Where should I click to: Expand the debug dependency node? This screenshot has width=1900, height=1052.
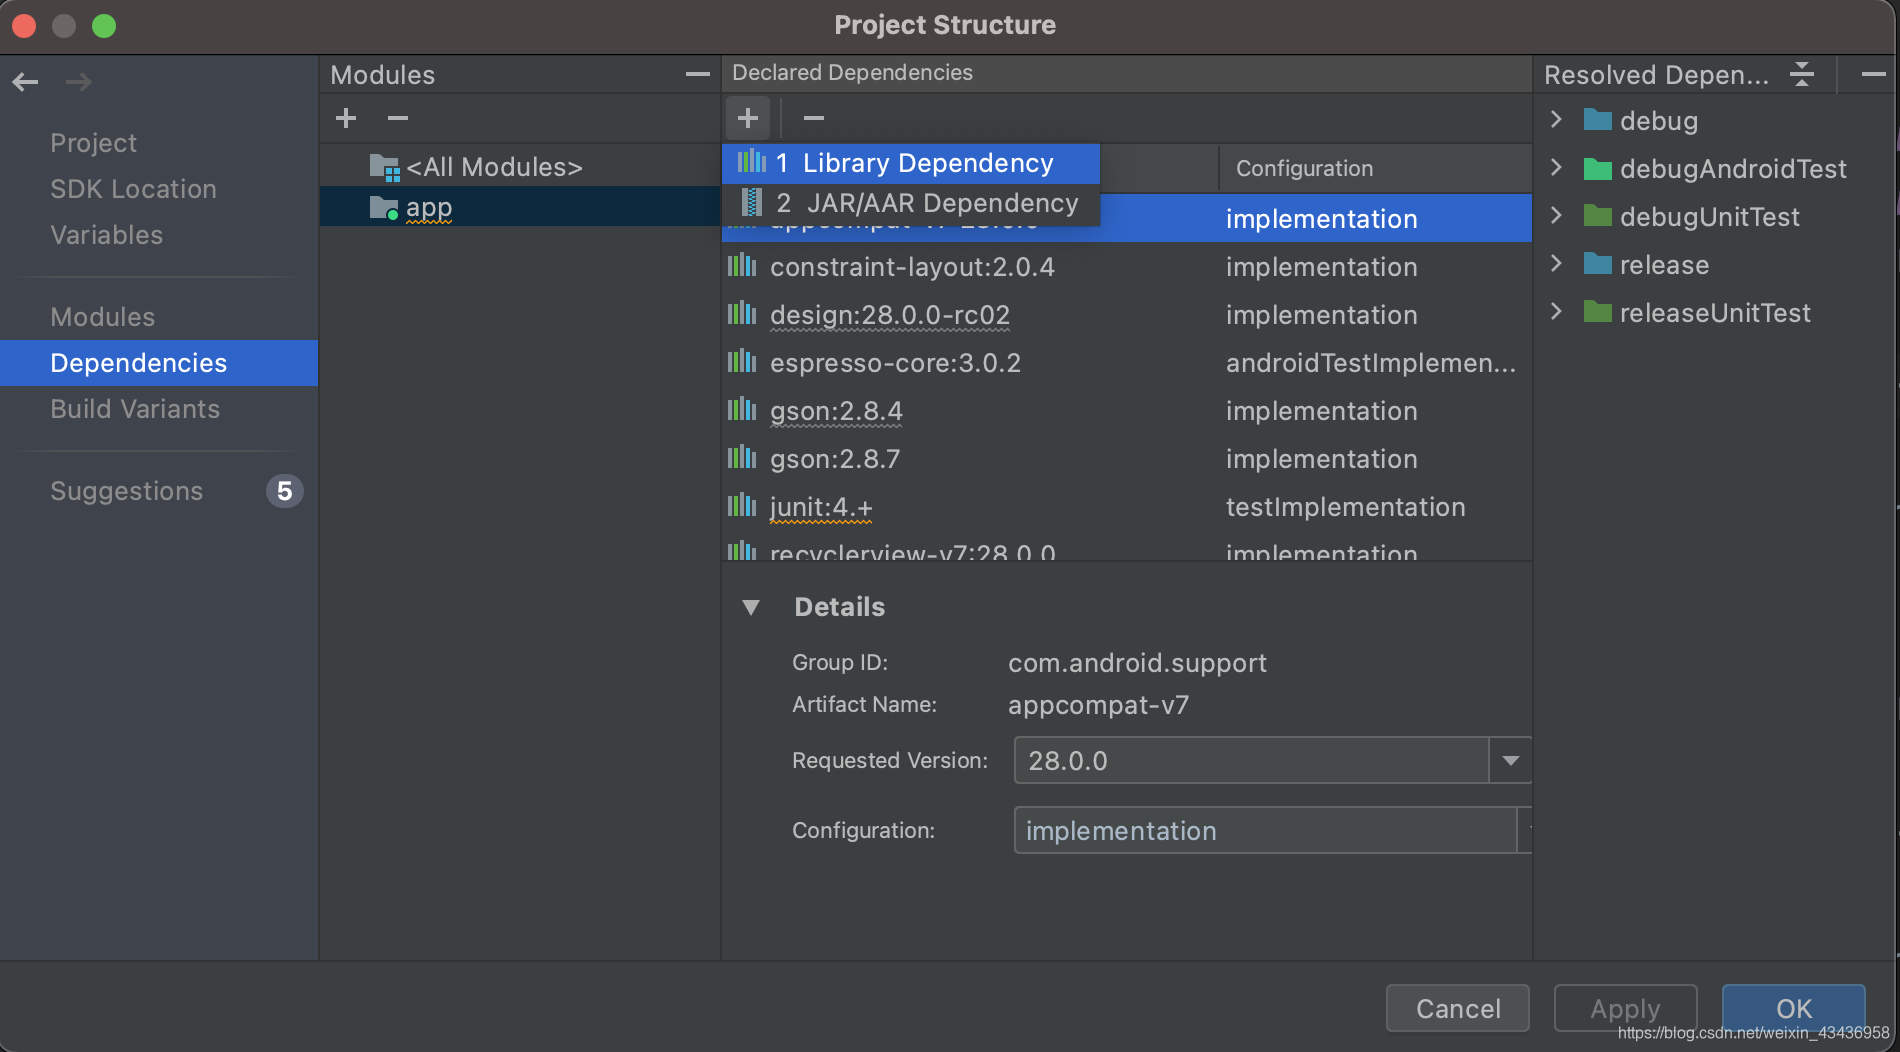1556,120
